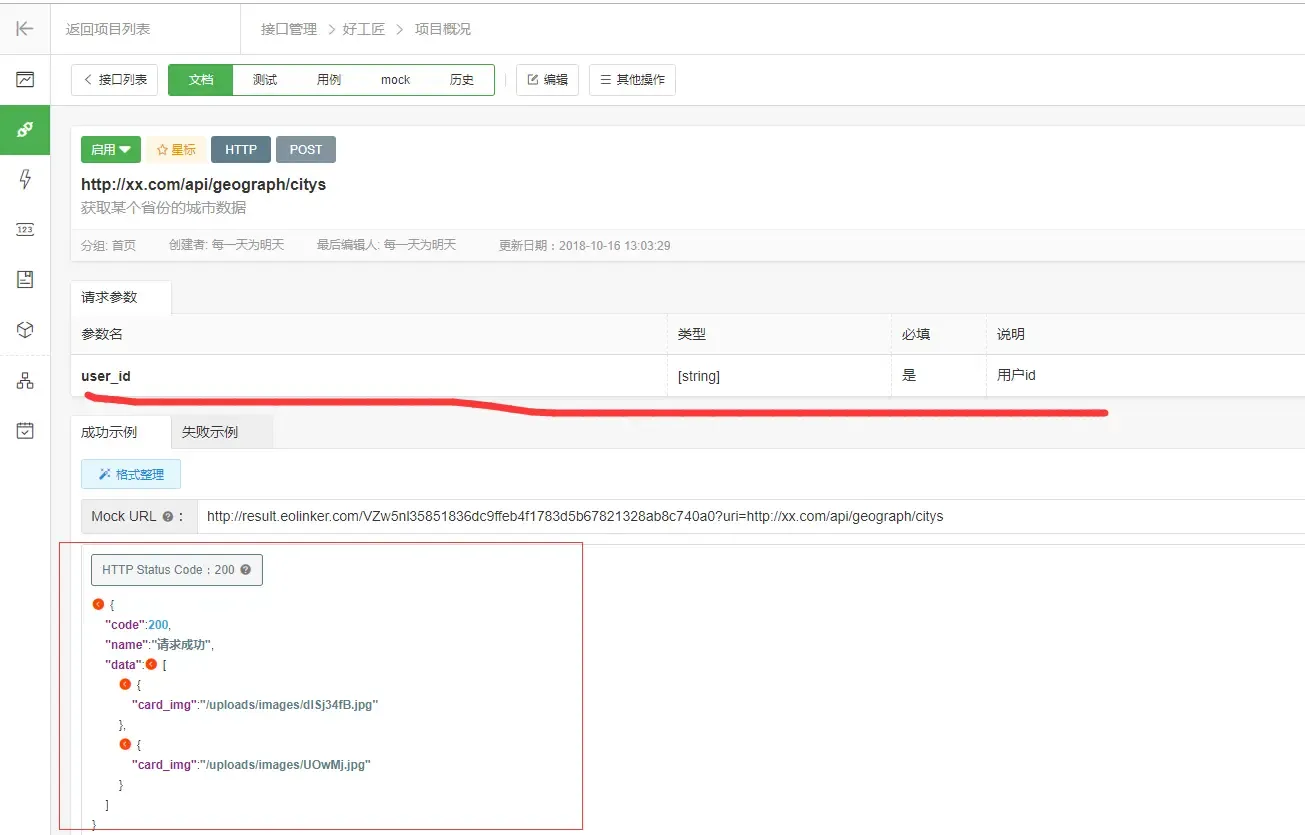Star the API via the star icon

[163, 149]
